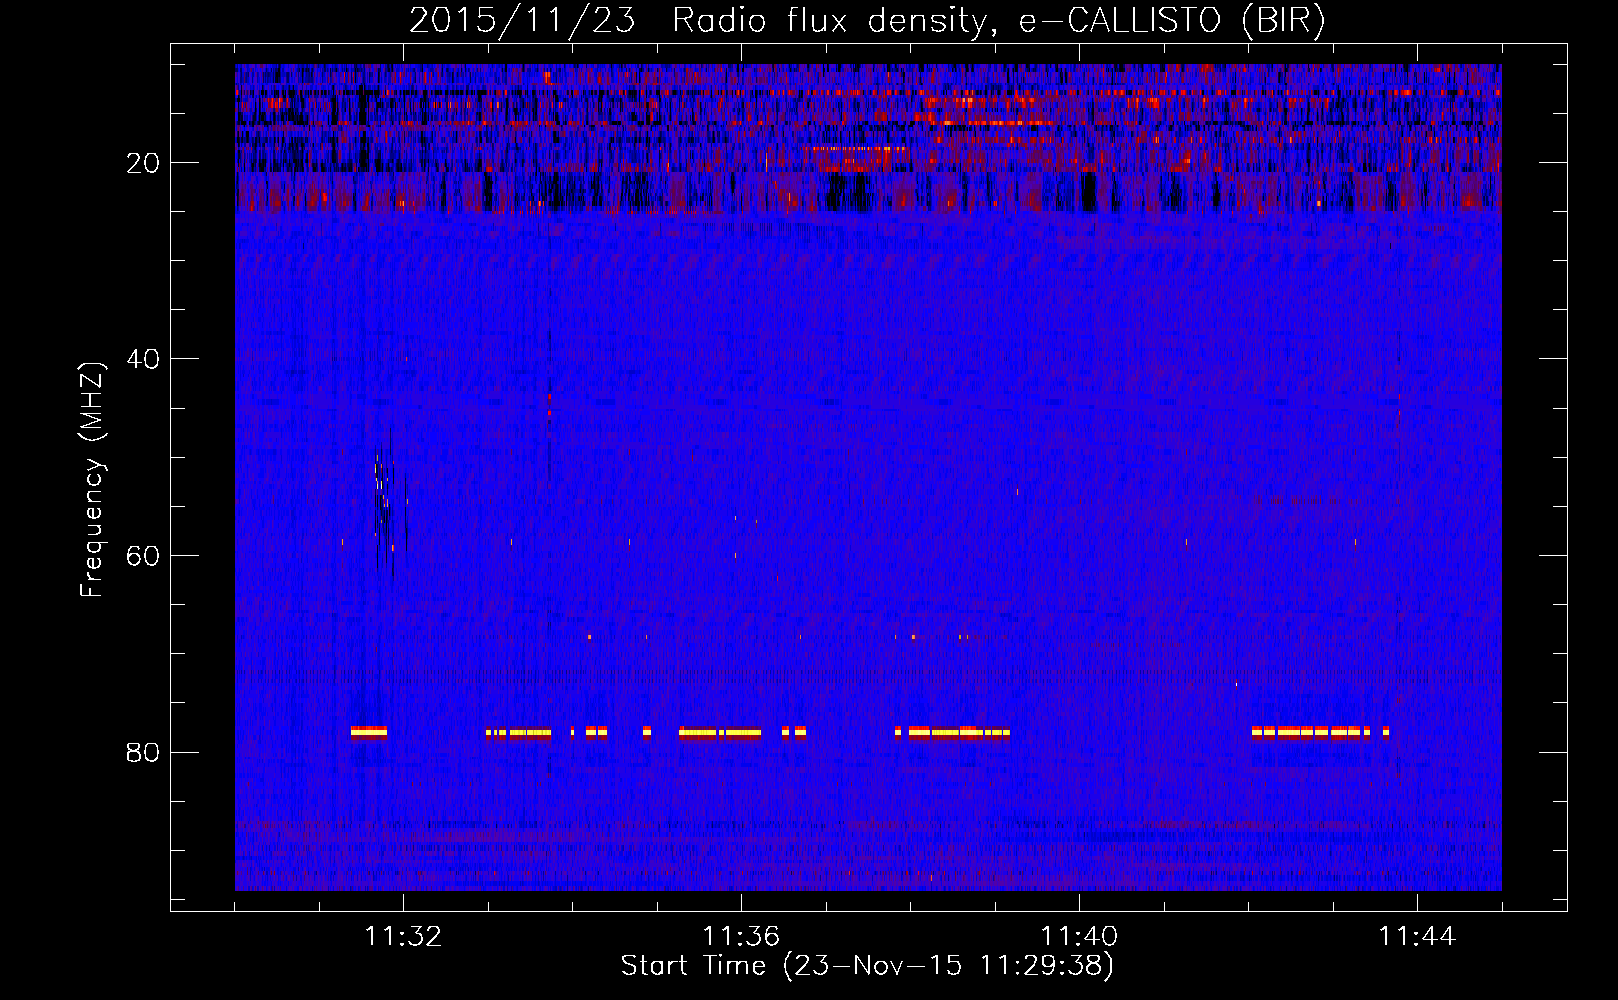Viewport: 1618px width, 1000px height.
Task: Click the 20 frequency tick label
Action: [143, 163]
